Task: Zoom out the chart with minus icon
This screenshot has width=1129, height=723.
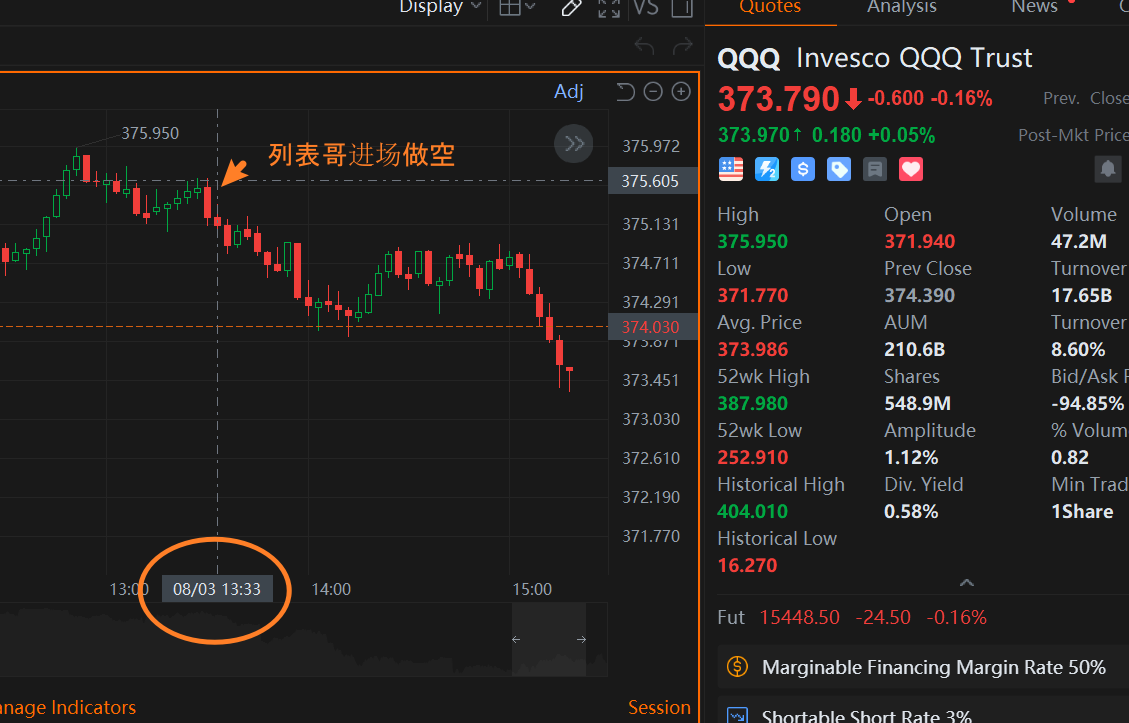Action: tap(653, 91)
